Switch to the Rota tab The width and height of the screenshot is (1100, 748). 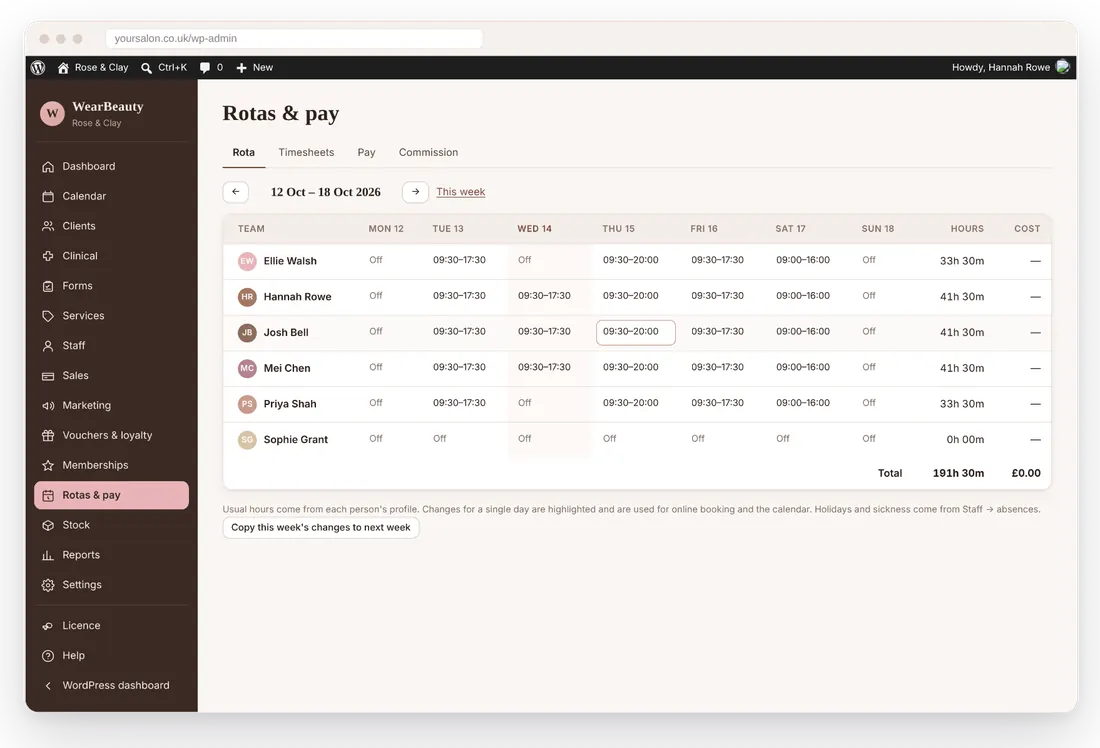click(x=243, y=152)
